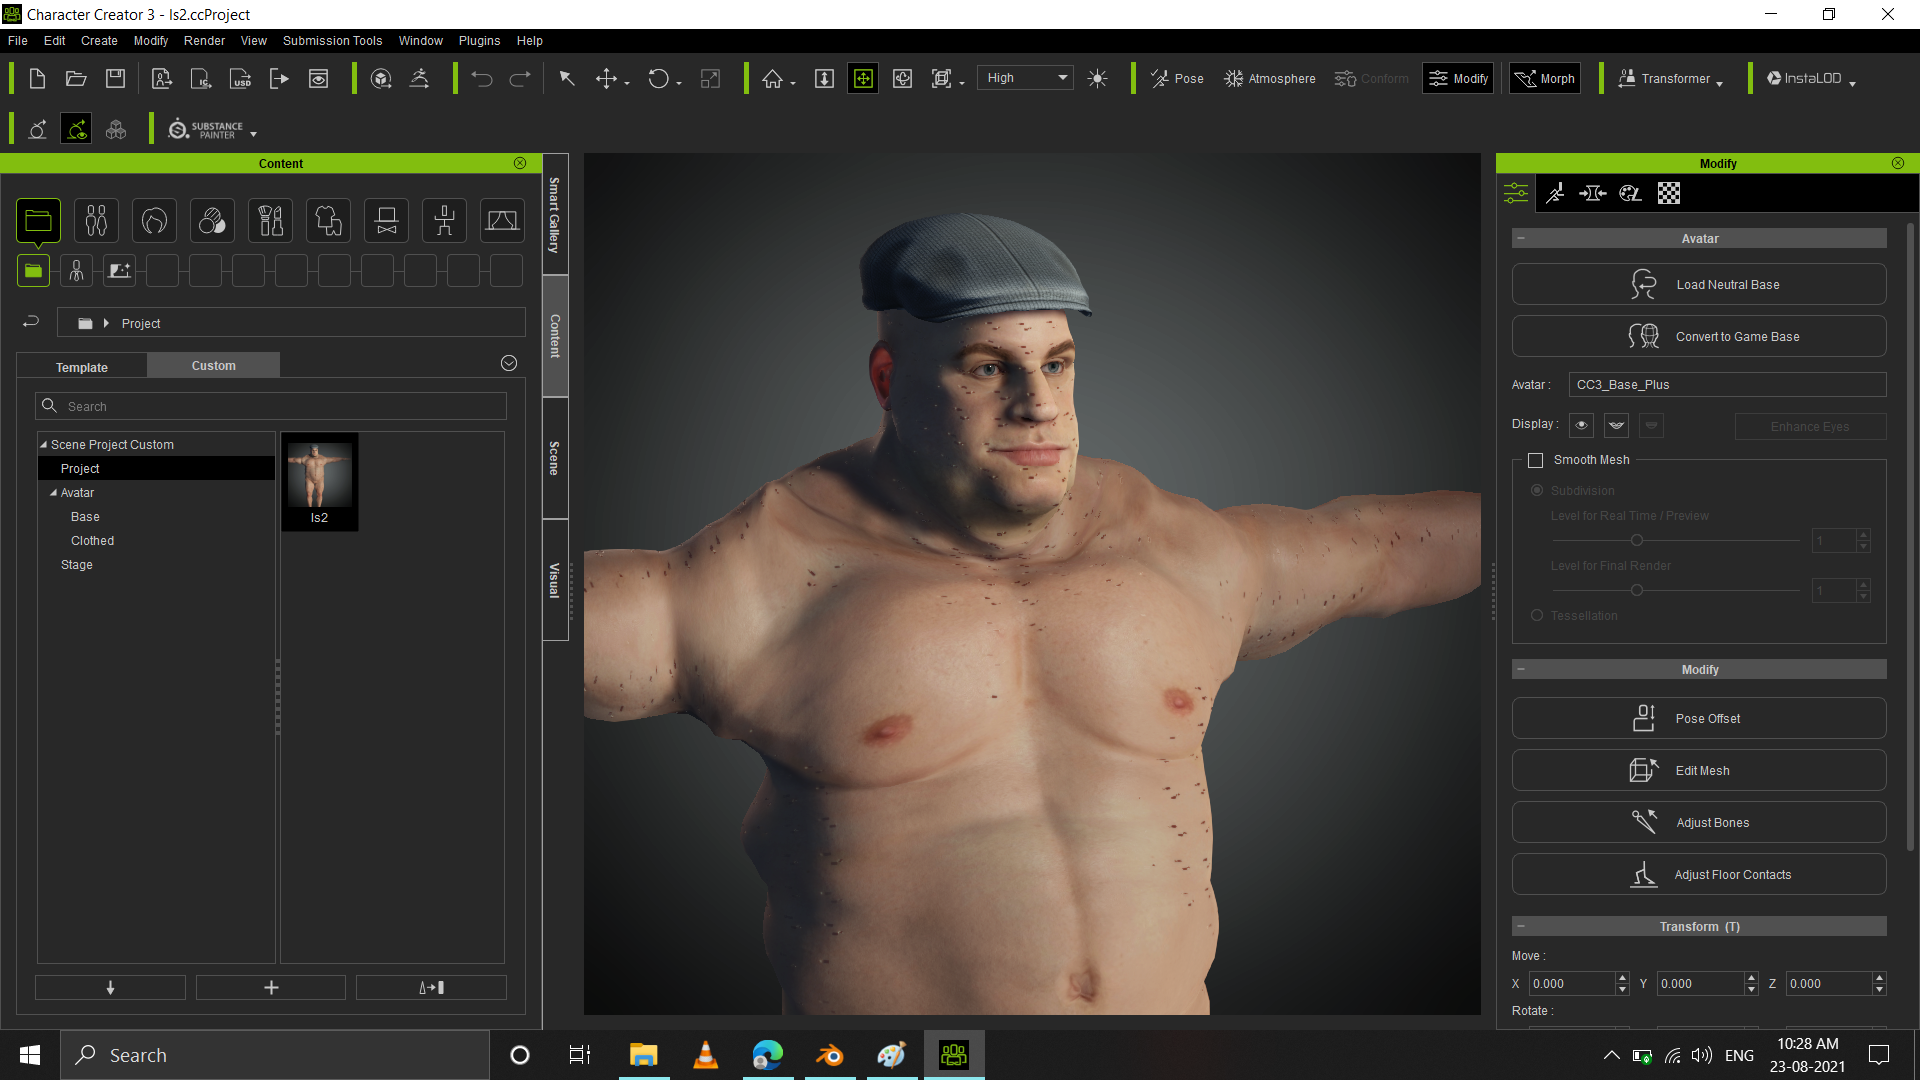
Task: Switch to Motion tab in Modify panel
Action: click(1555, 193)
